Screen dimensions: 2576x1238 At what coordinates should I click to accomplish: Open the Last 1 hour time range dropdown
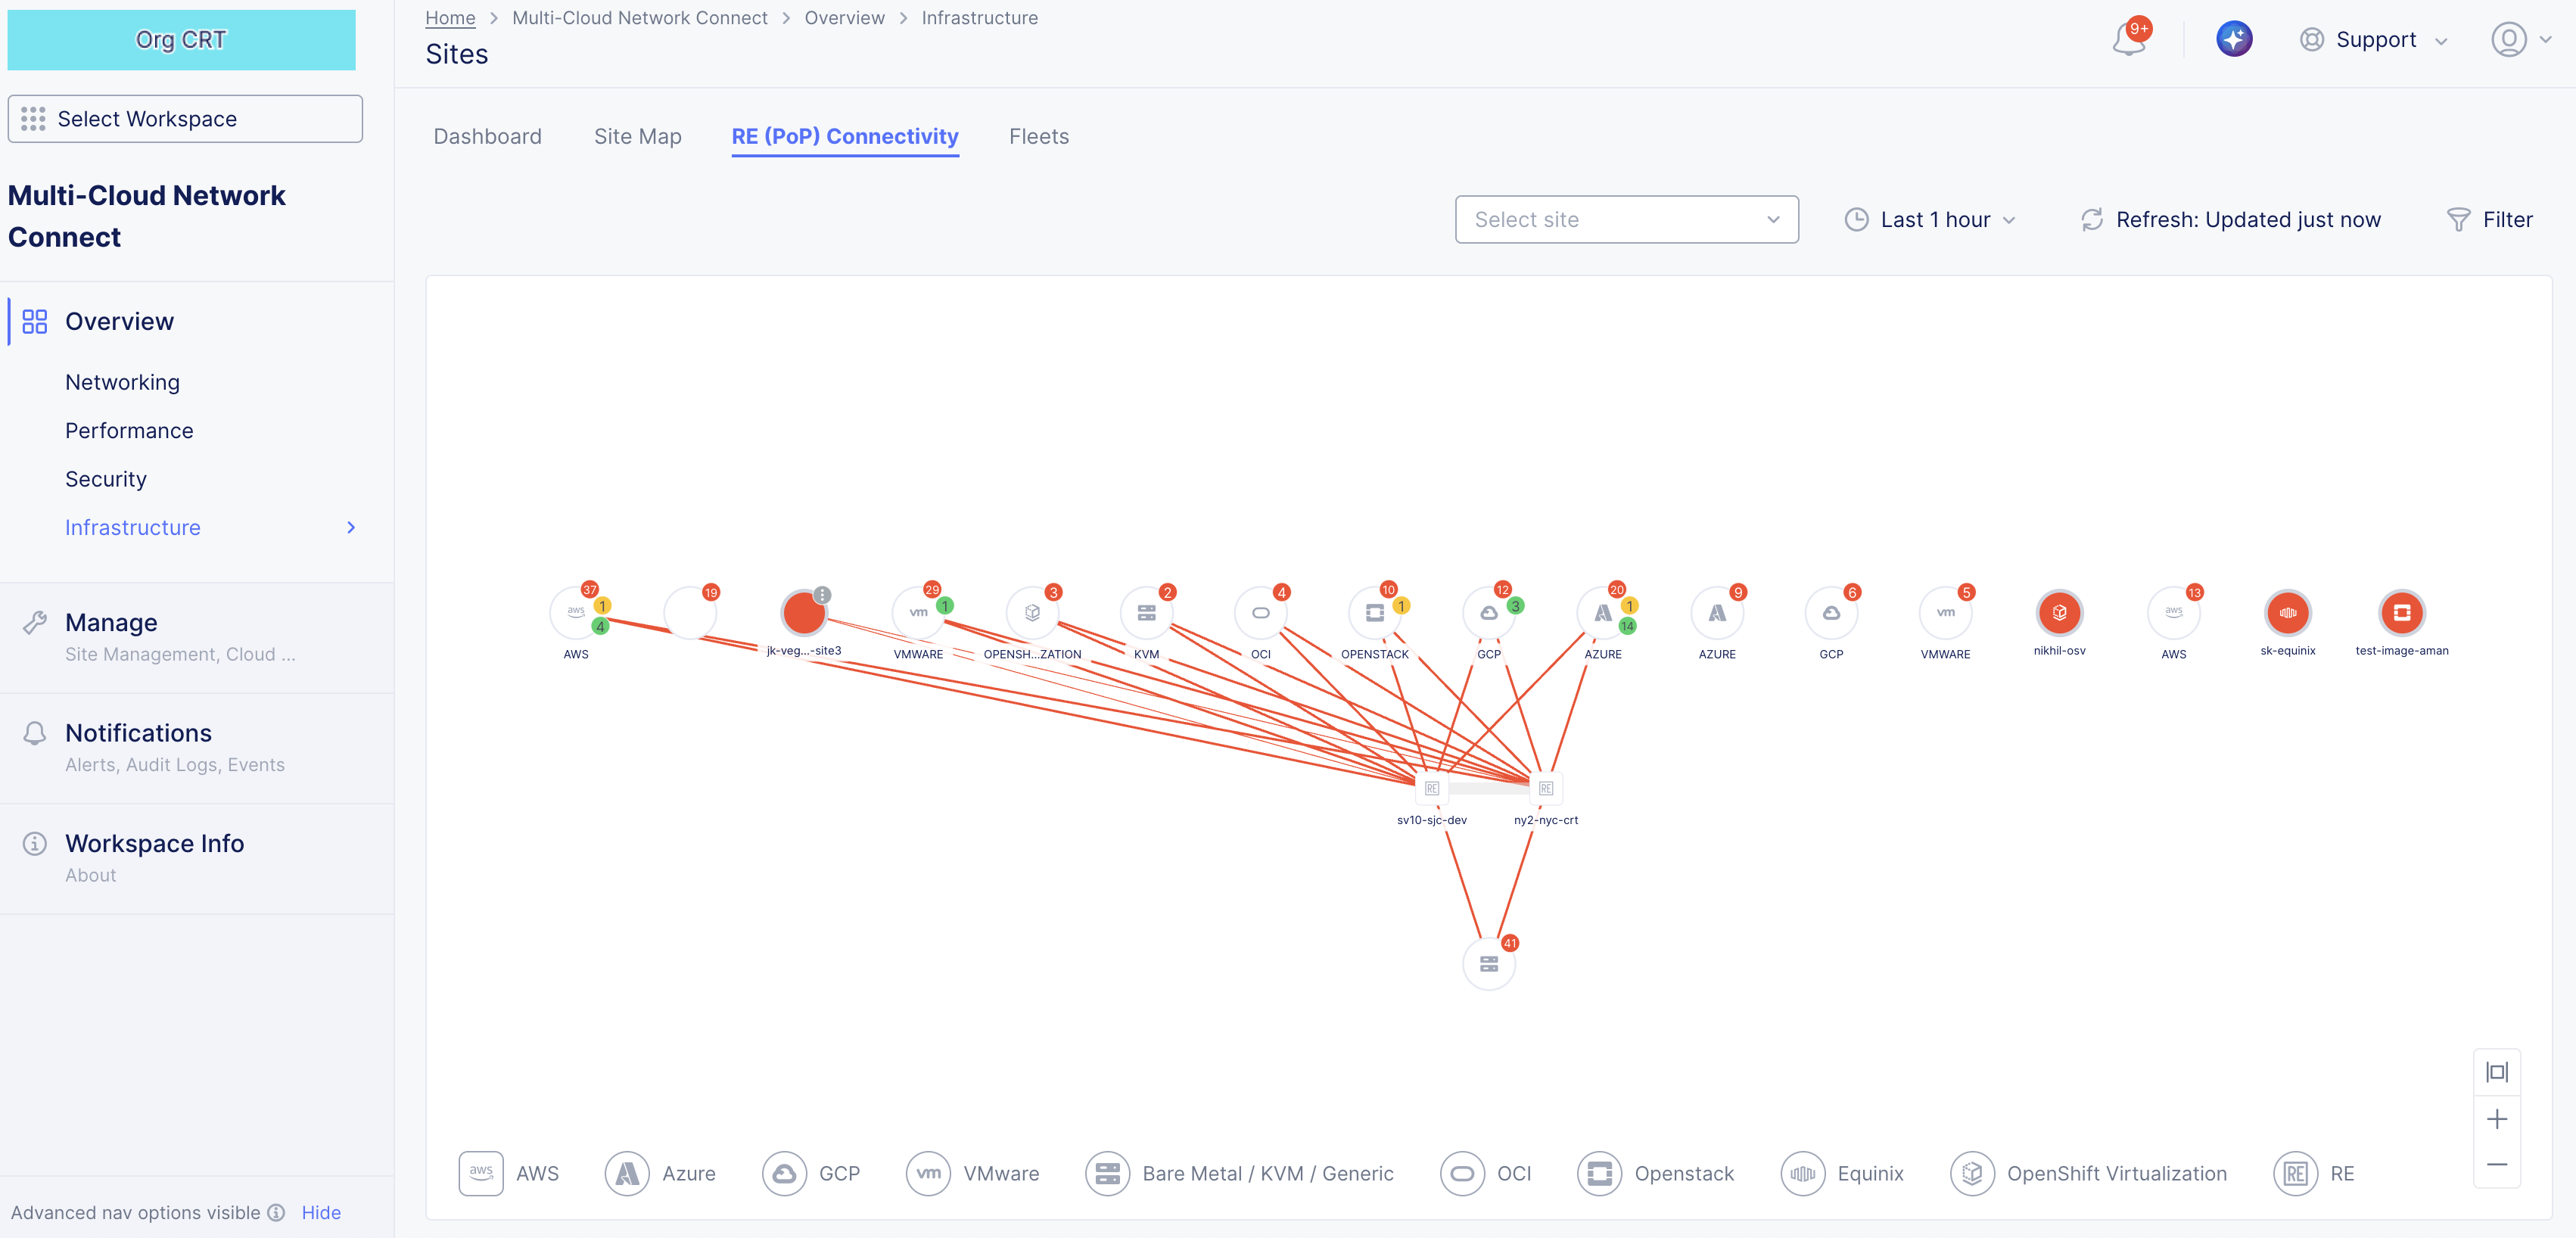(1930, 219)
